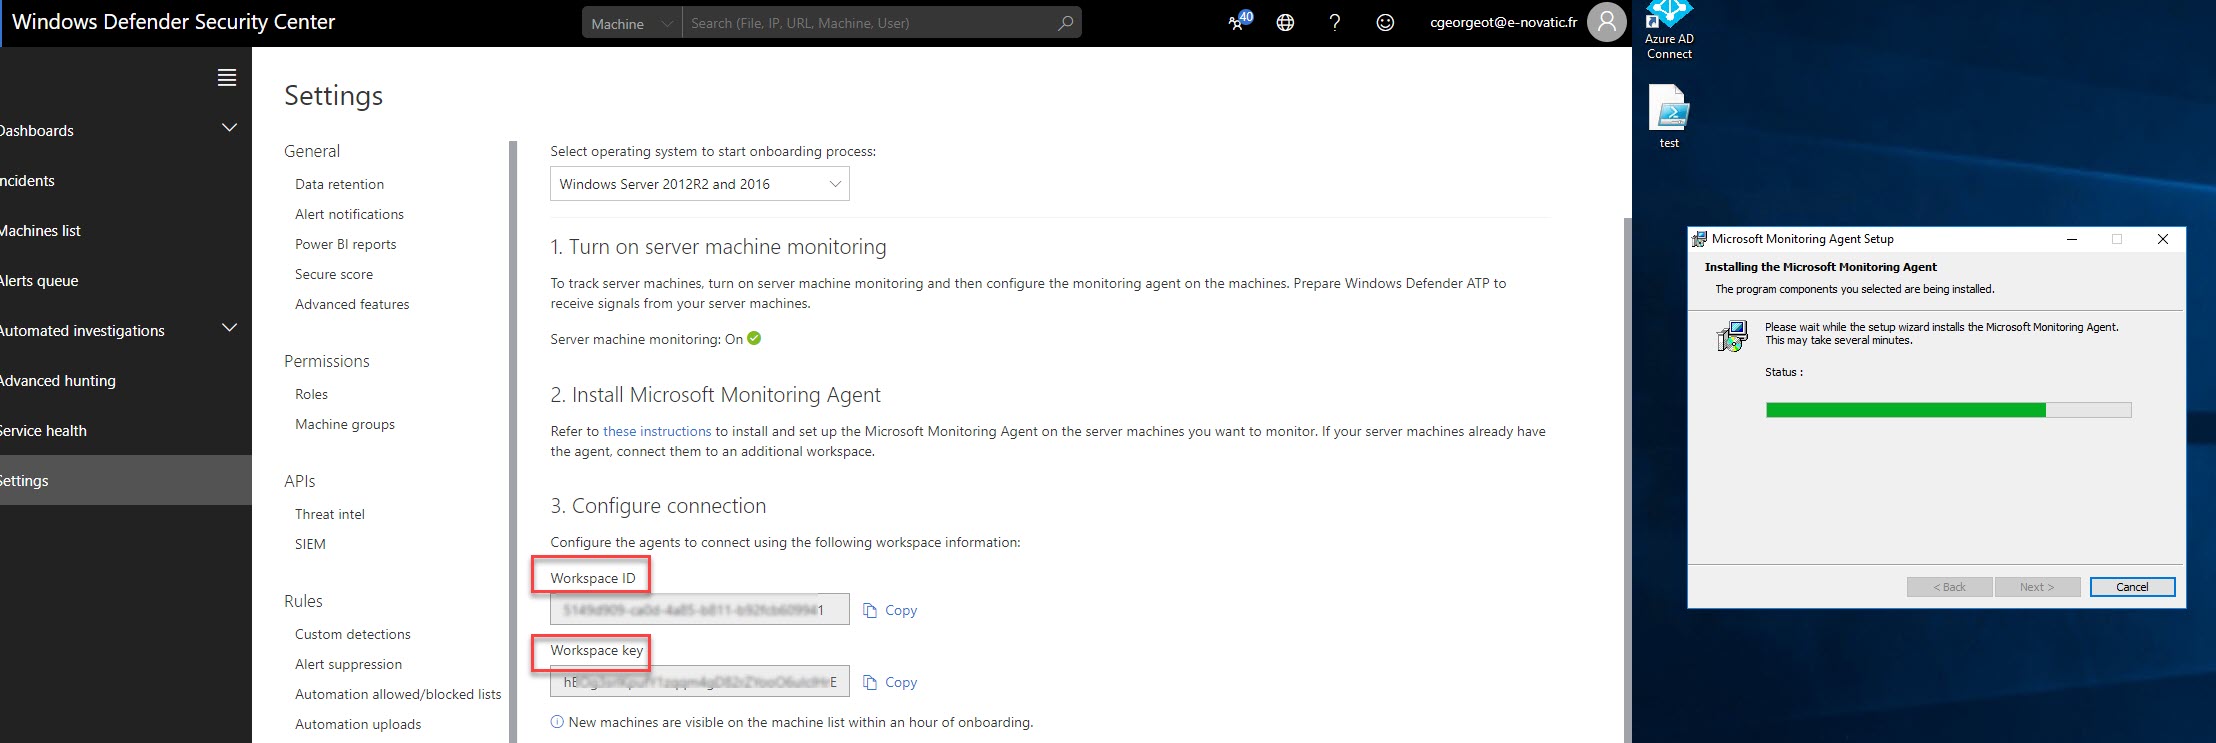Viewport: 2216px width, 743px height.
Task: Open Alert suppression under Rules
Action: click(x=348, y=664)
